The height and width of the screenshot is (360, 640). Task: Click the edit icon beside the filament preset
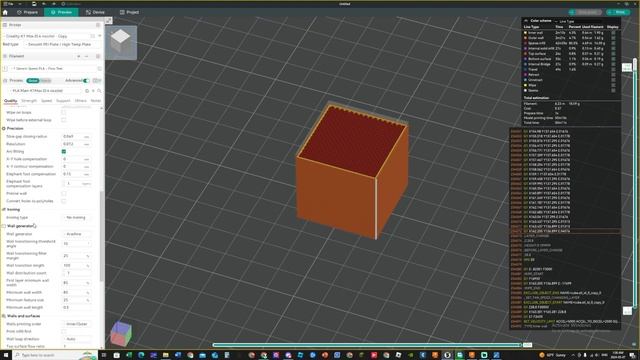tap(100, 69)
